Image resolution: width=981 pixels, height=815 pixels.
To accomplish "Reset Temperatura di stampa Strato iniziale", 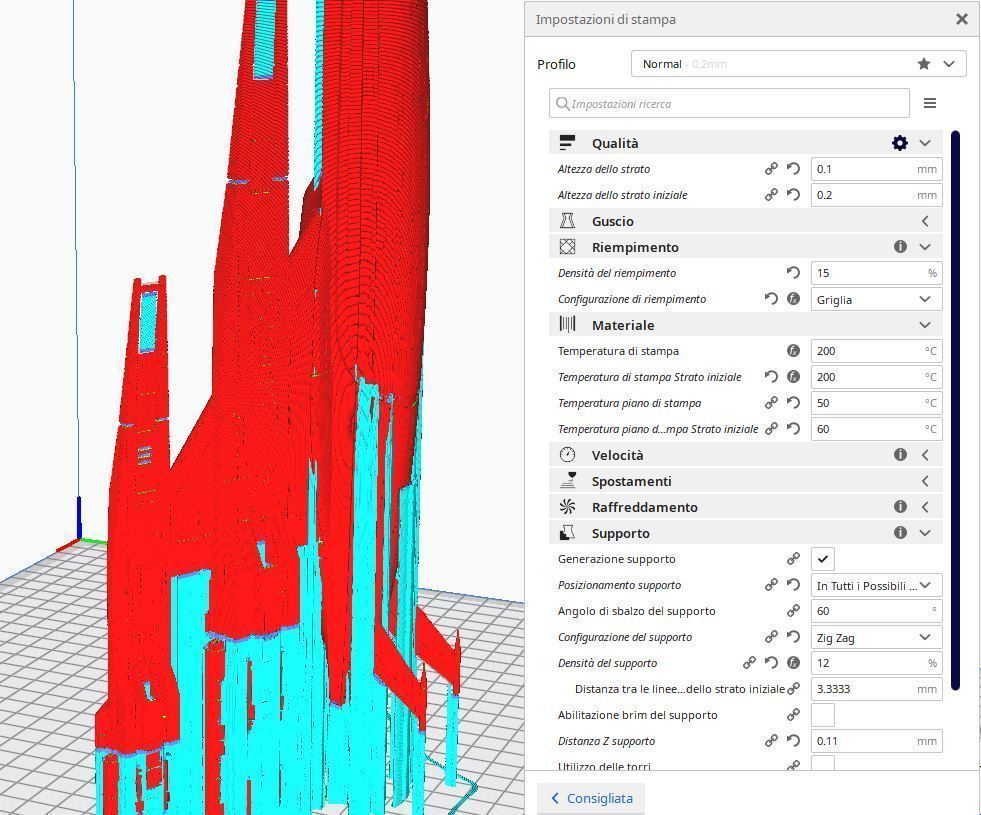I will click(771, 377).
